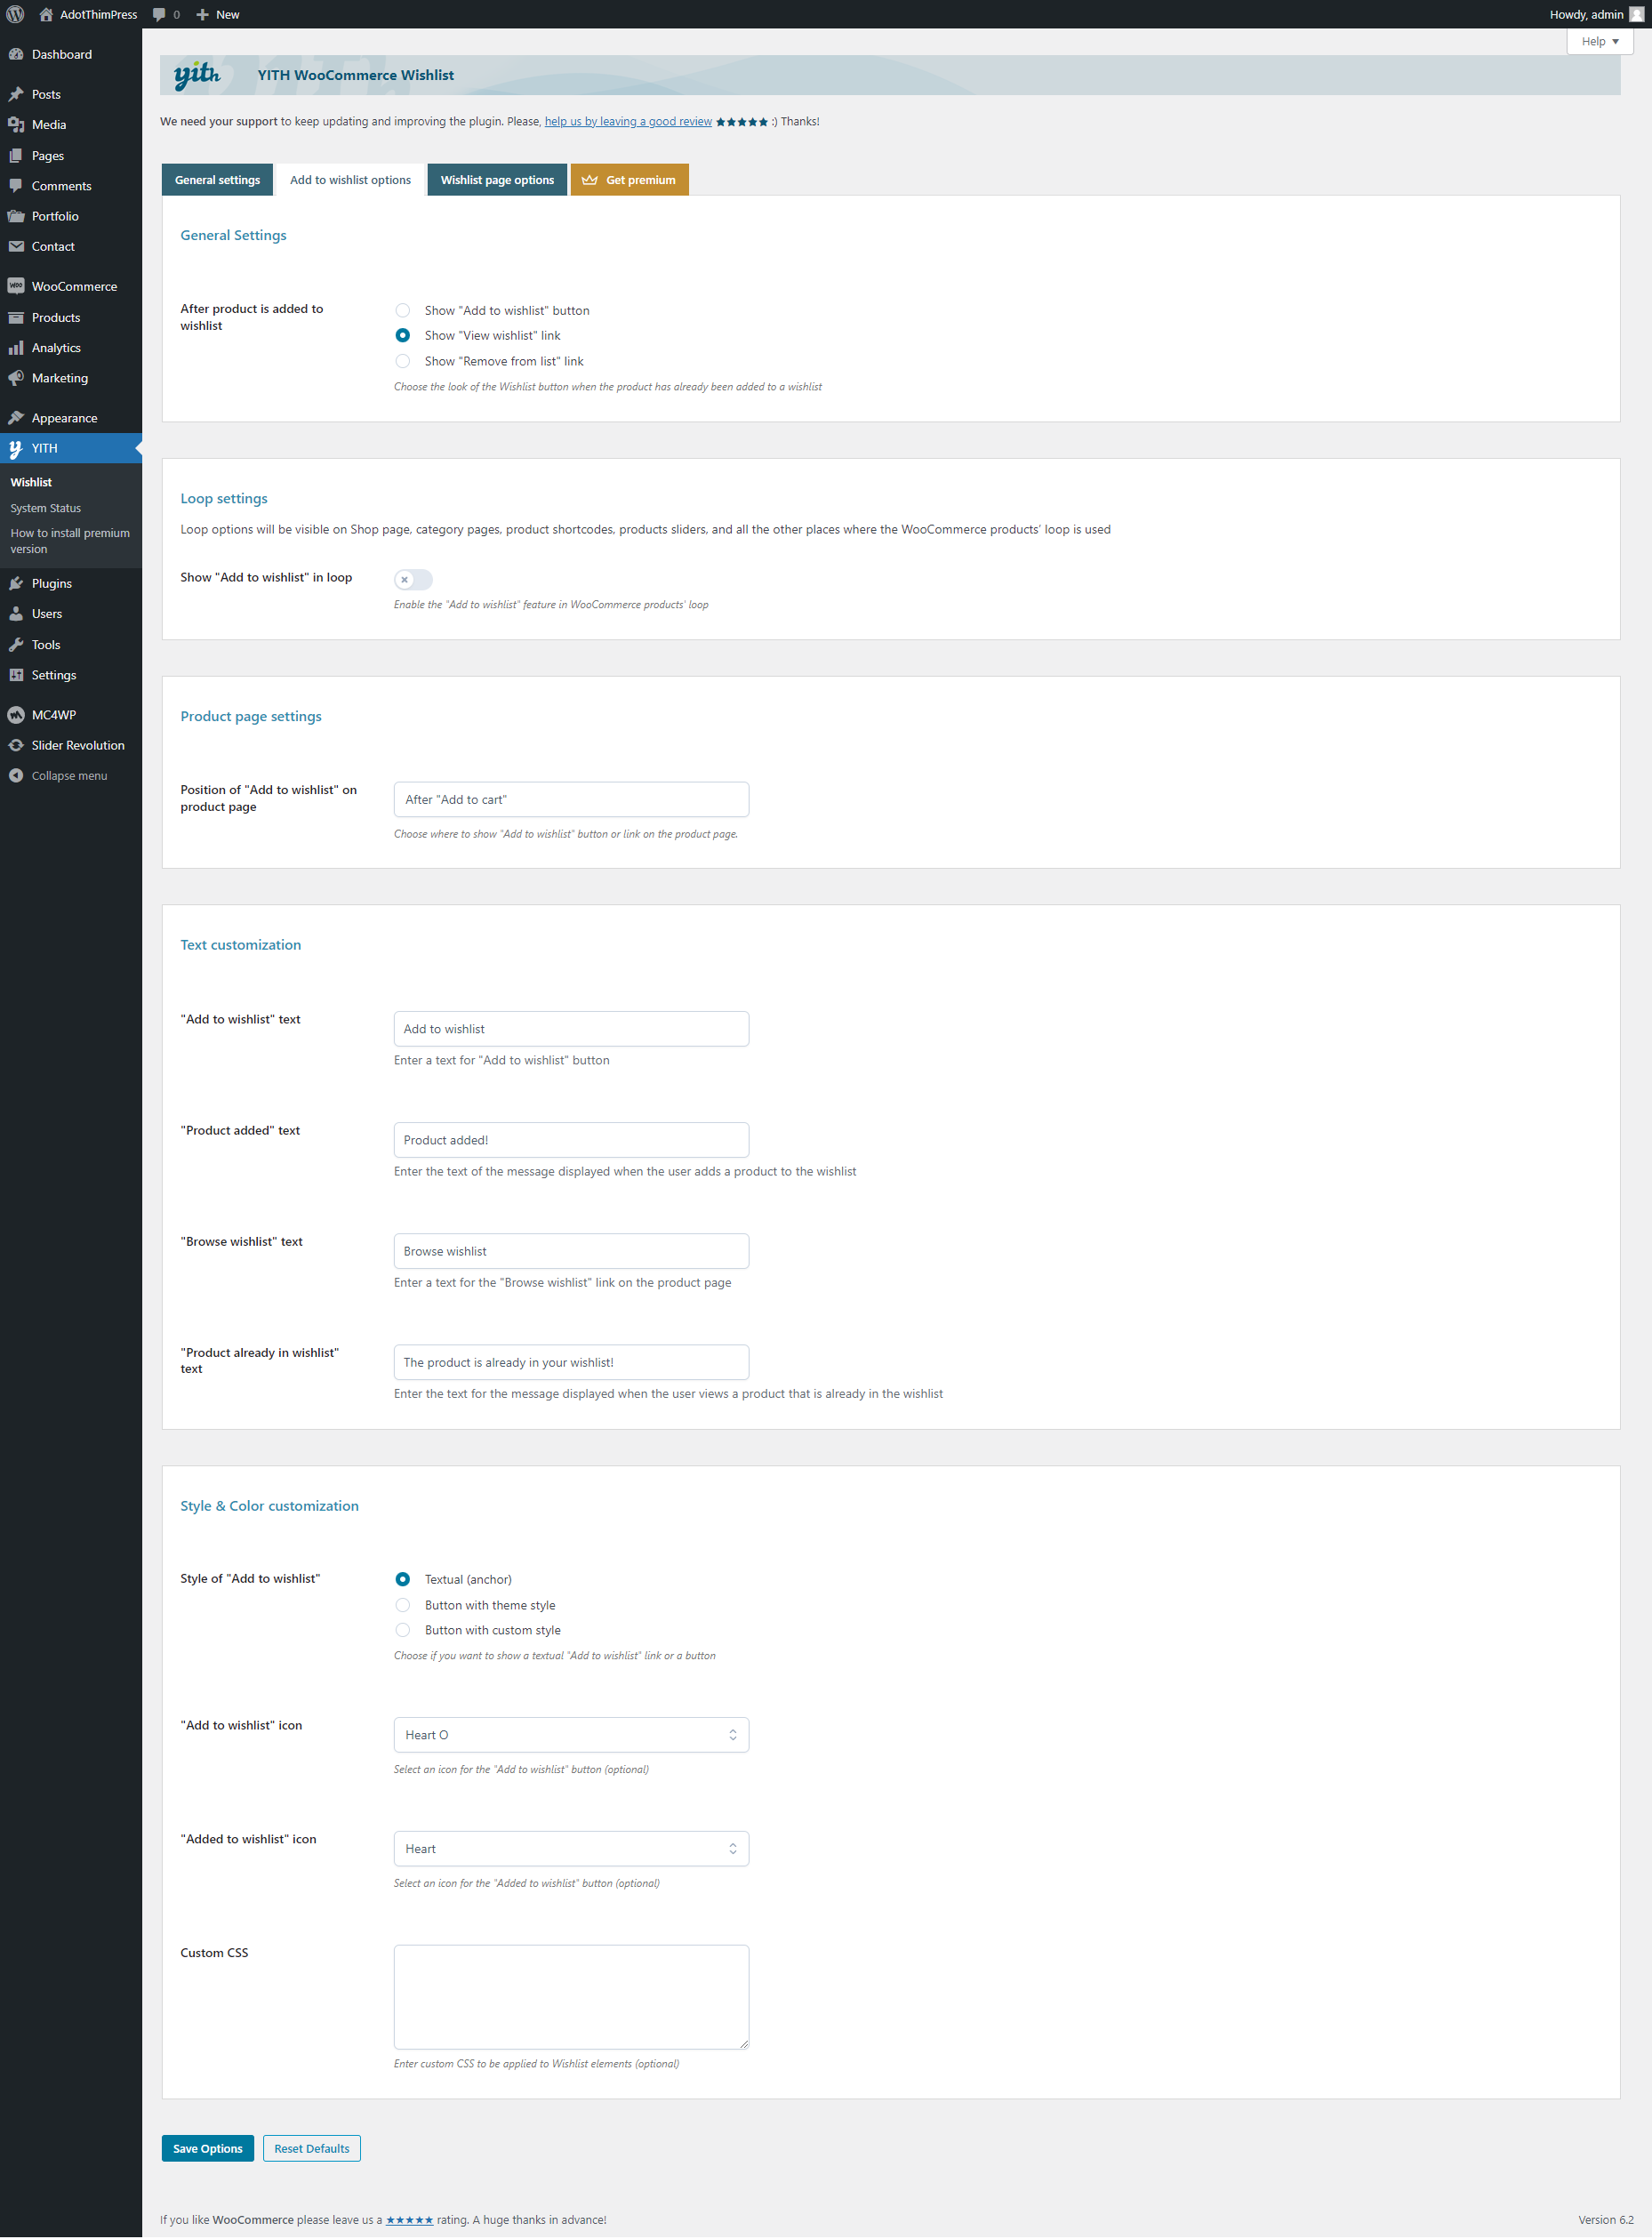This screenshot has height=2239, width=1652.
Task: Open Posts pin icon in sidebar
Action: (16, 94)
